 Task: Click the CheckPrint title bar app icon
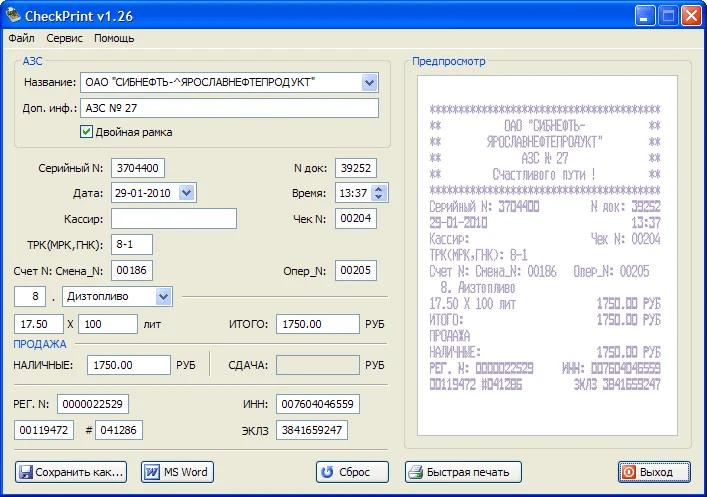[13, 15]
